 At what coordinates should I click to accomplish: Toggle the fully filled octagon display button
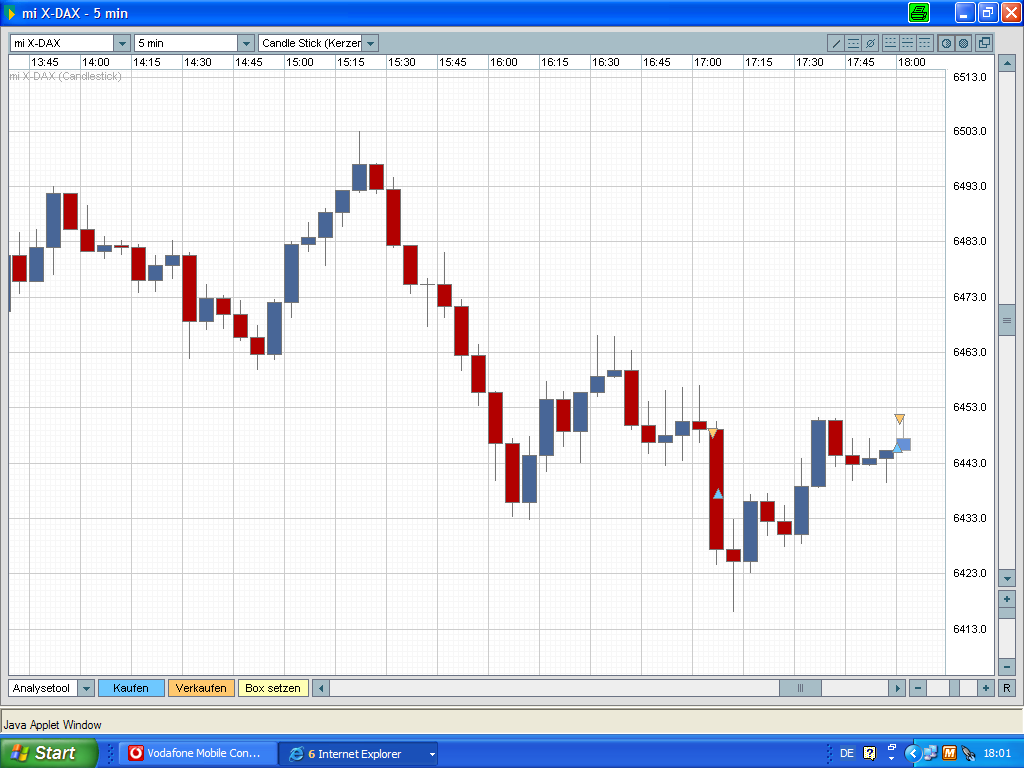[963, 44]
